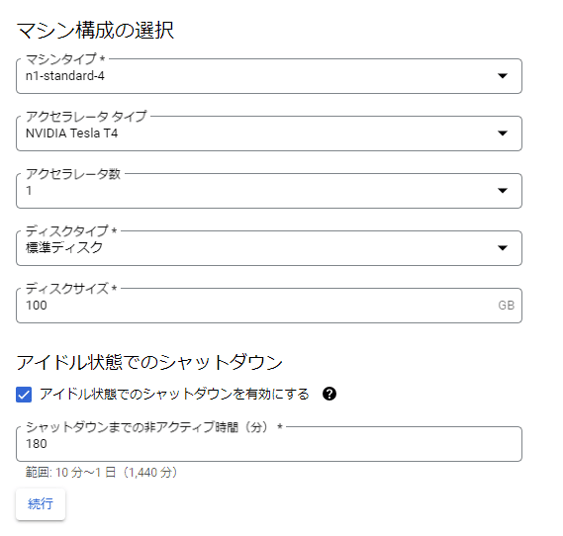Open the idle shutdown help question mark icon
The height and width of the screenshot is (536, 563).
pyautogui.click(x=329, y=394)
